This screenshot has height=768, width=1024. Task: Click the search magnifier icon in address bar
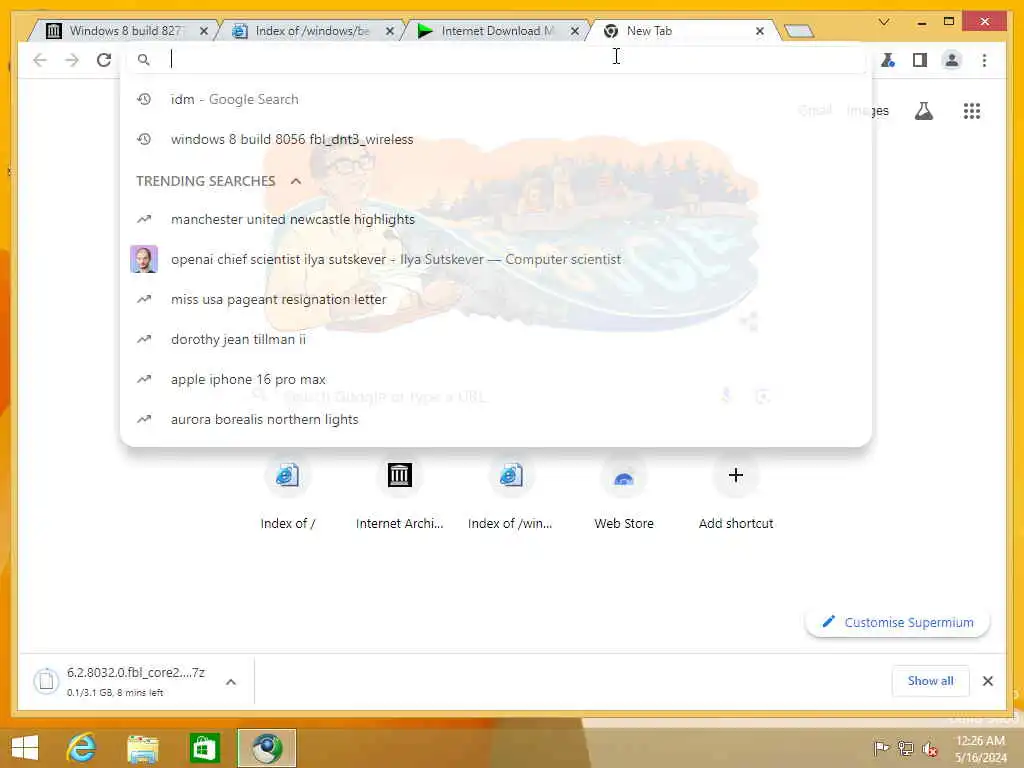coord(143,60)
